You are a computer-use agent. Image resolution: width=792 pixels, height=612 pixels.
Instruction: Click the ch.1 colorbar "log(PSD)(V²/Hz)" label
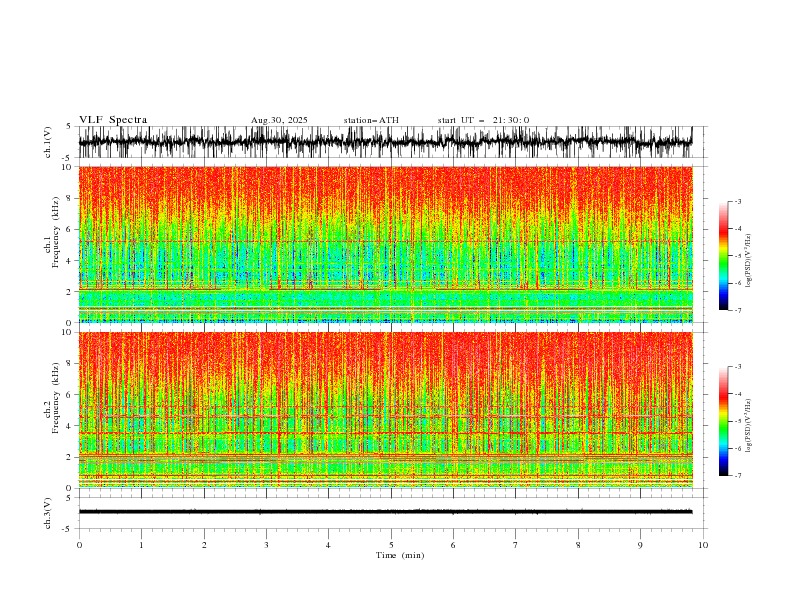750,261
